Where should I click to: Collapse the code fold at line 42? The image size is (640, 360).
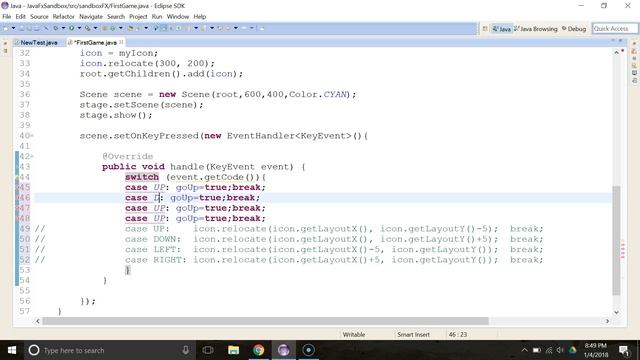point(32,156)
